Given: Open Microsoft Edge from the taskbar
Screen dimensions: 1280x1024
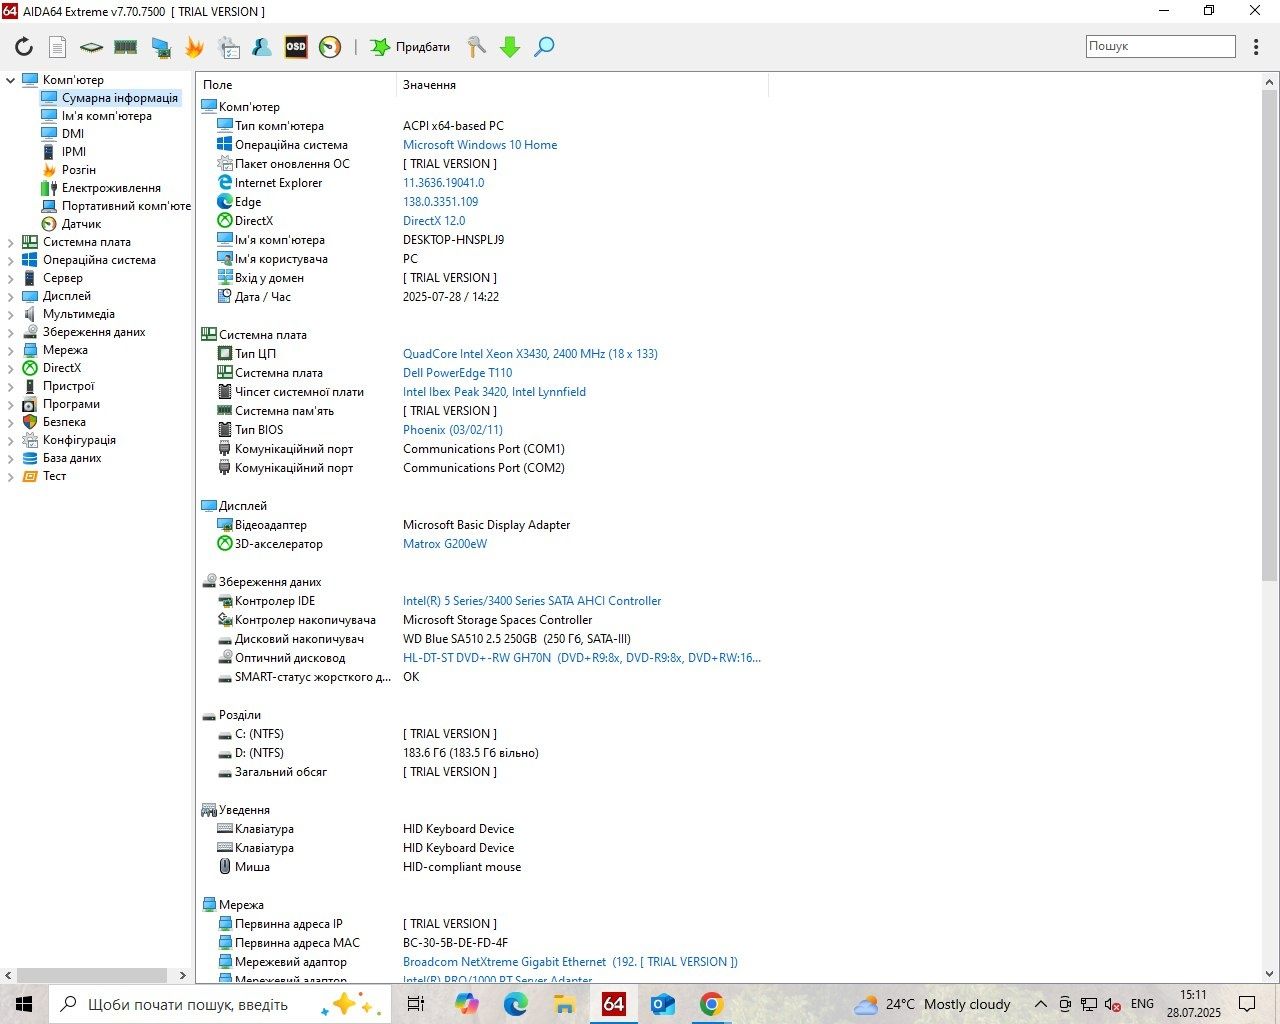Looking at the screenshot, I should [x=516, y=1004].
